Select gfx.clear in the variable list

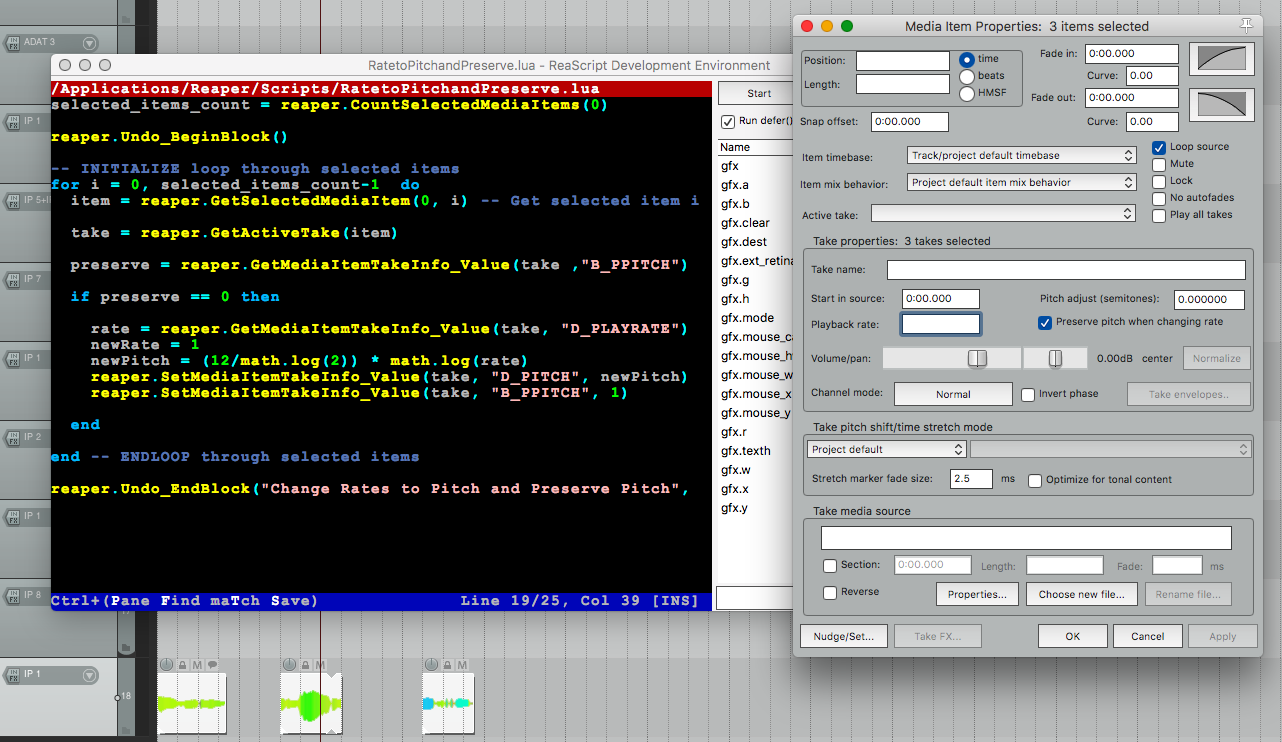[745, 223]
